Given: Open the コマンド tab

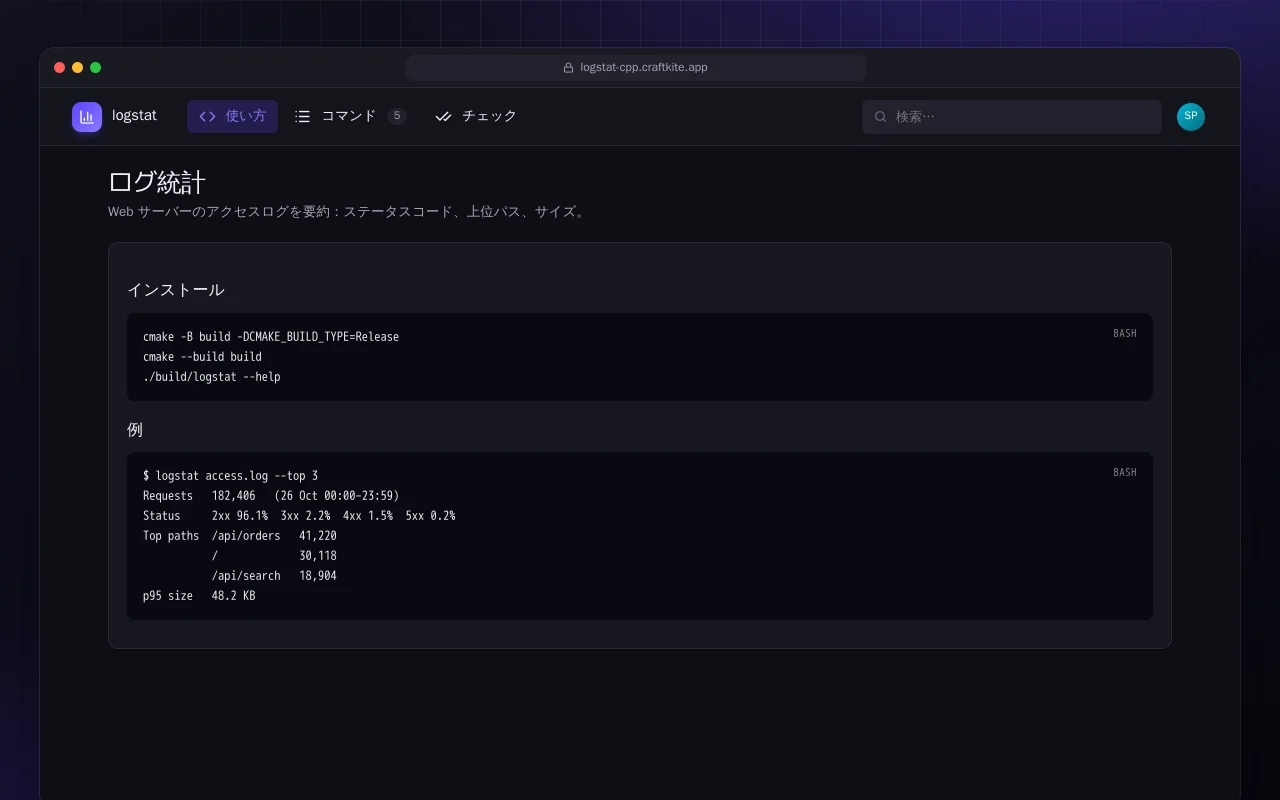Looking at the screenshot, I should pyautogui.click(x=350, y=116).
